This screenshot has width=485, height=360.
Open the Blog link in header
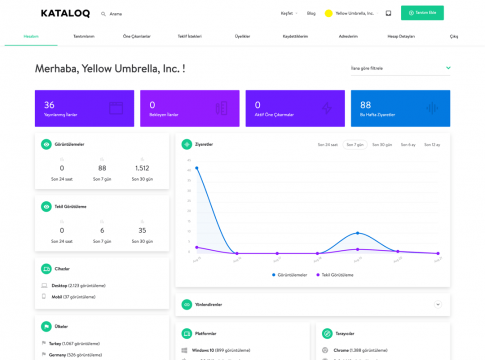pos(311,13)
